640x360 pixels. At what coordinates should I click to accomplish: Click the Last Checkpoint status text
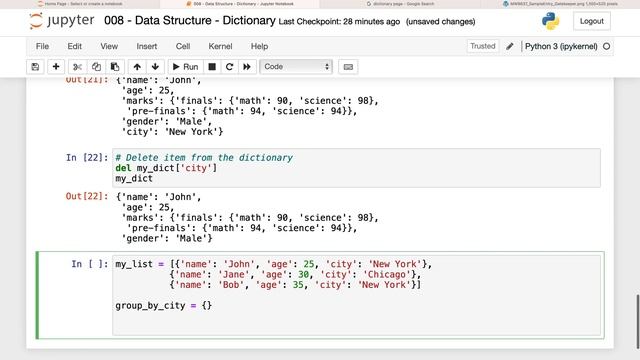coord(339,22)
